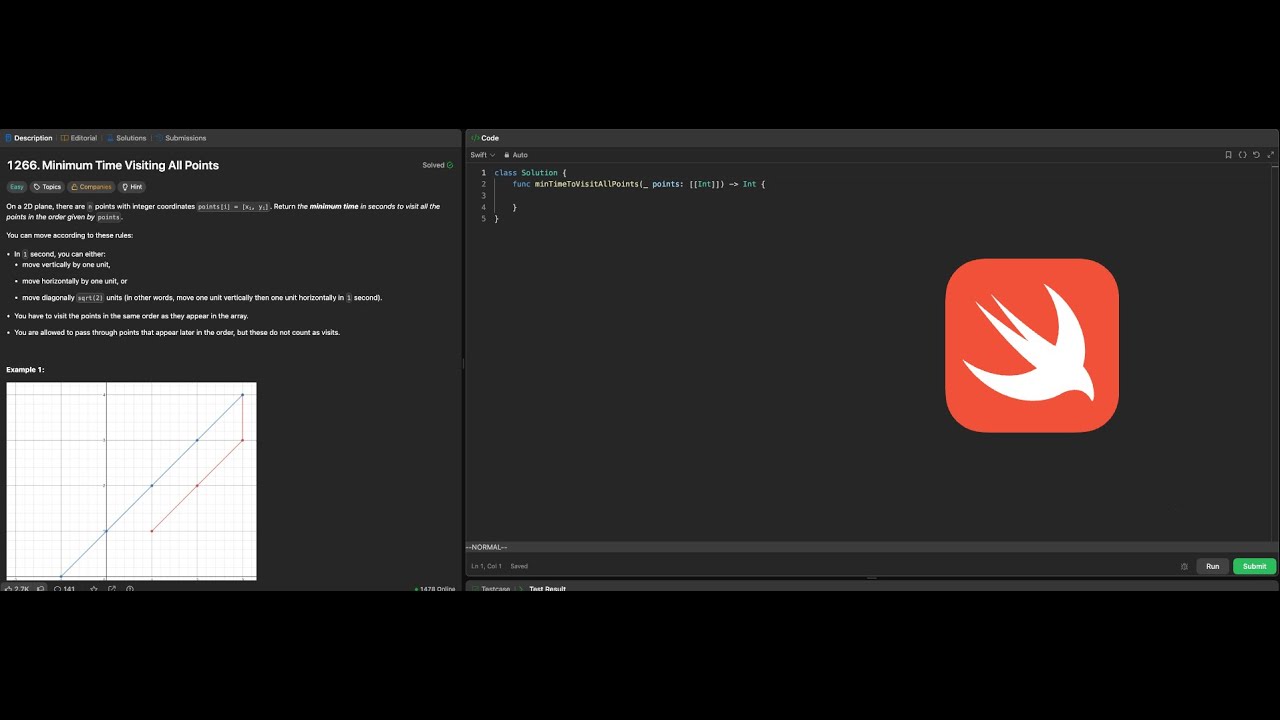This screenshot has width=1280, height=720.
Task: Click the NORMAL vim mode indicator
Action: pyautogui.click(x=487, y=547)
